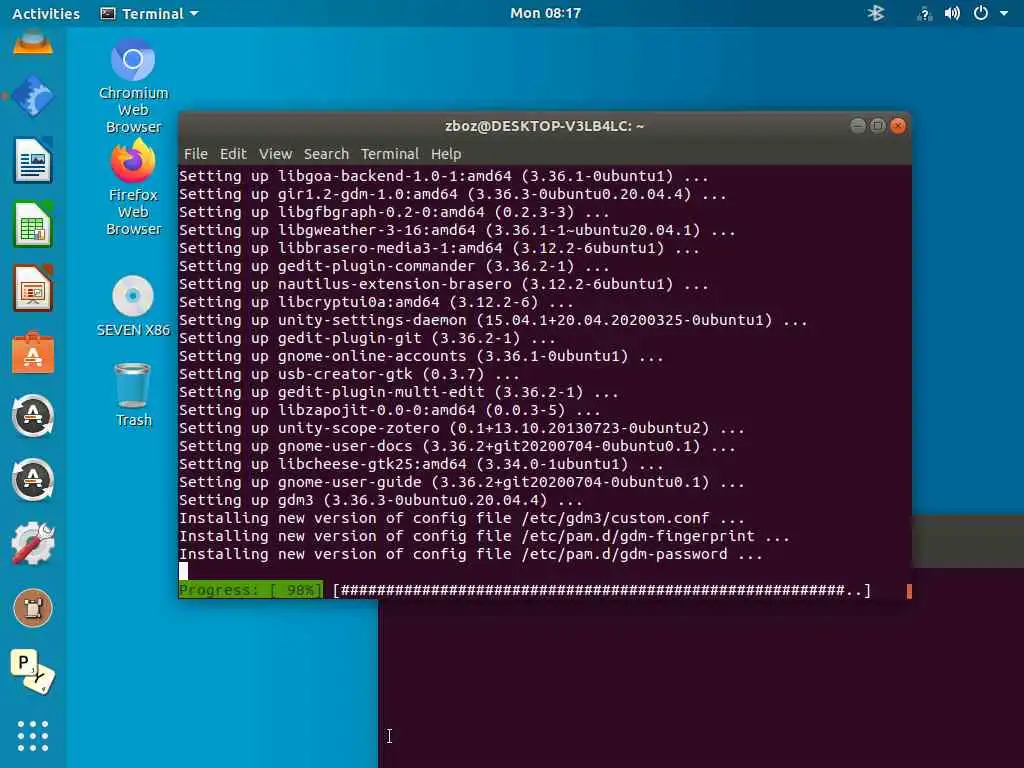1024x768 pixels.
Task: Click line 'Setting up unity-settings-daemon'
Action: (493, 320)
